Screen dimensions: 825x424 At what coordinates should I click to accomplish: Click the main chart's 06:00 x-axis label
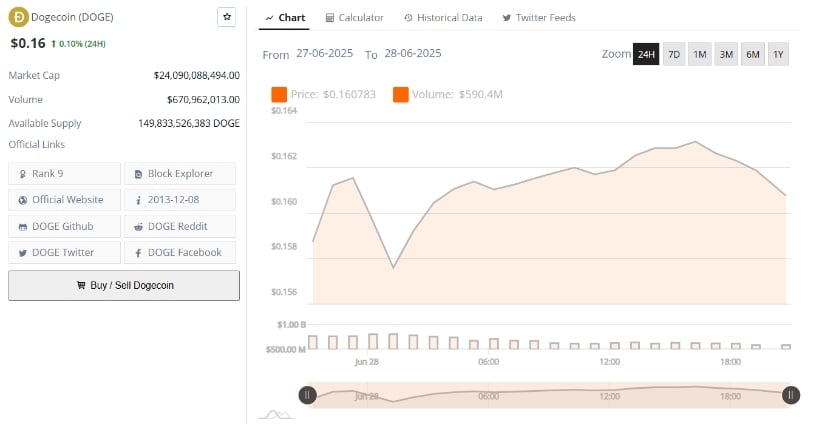tap(489, 362)
